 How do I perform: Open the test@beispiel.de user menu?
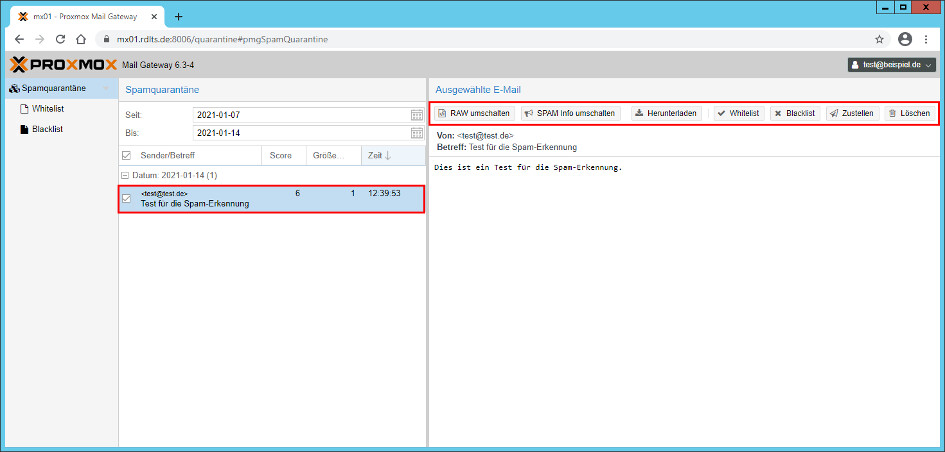coord(892,65)
